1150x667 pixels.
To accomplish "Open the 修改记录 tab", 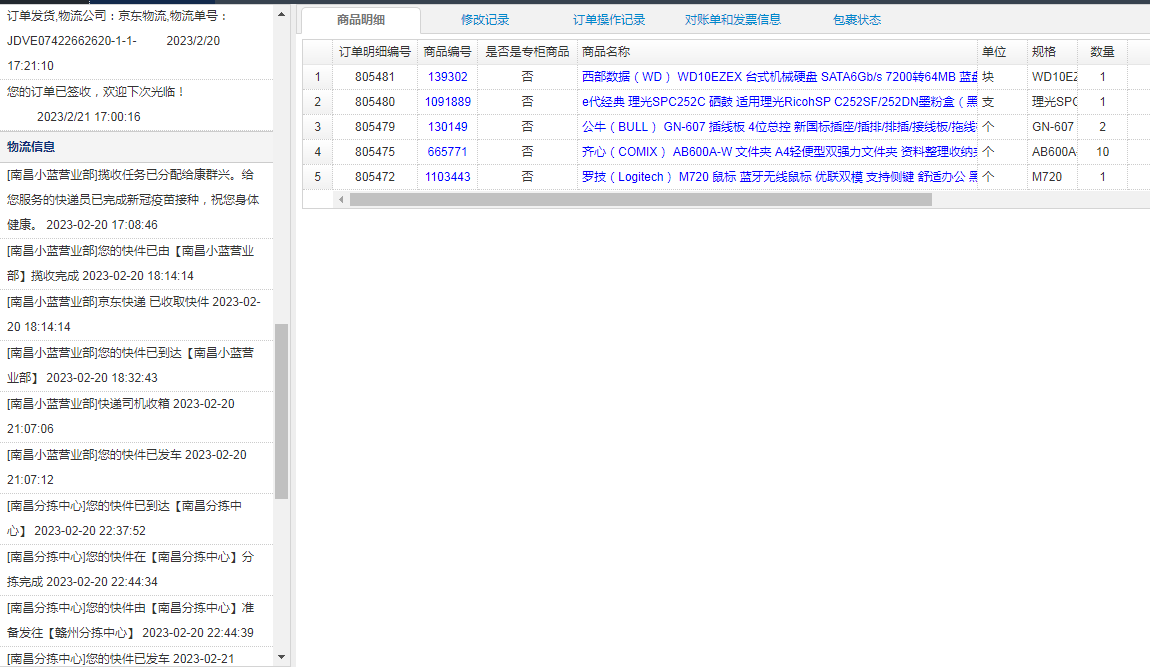I will 485,20.
